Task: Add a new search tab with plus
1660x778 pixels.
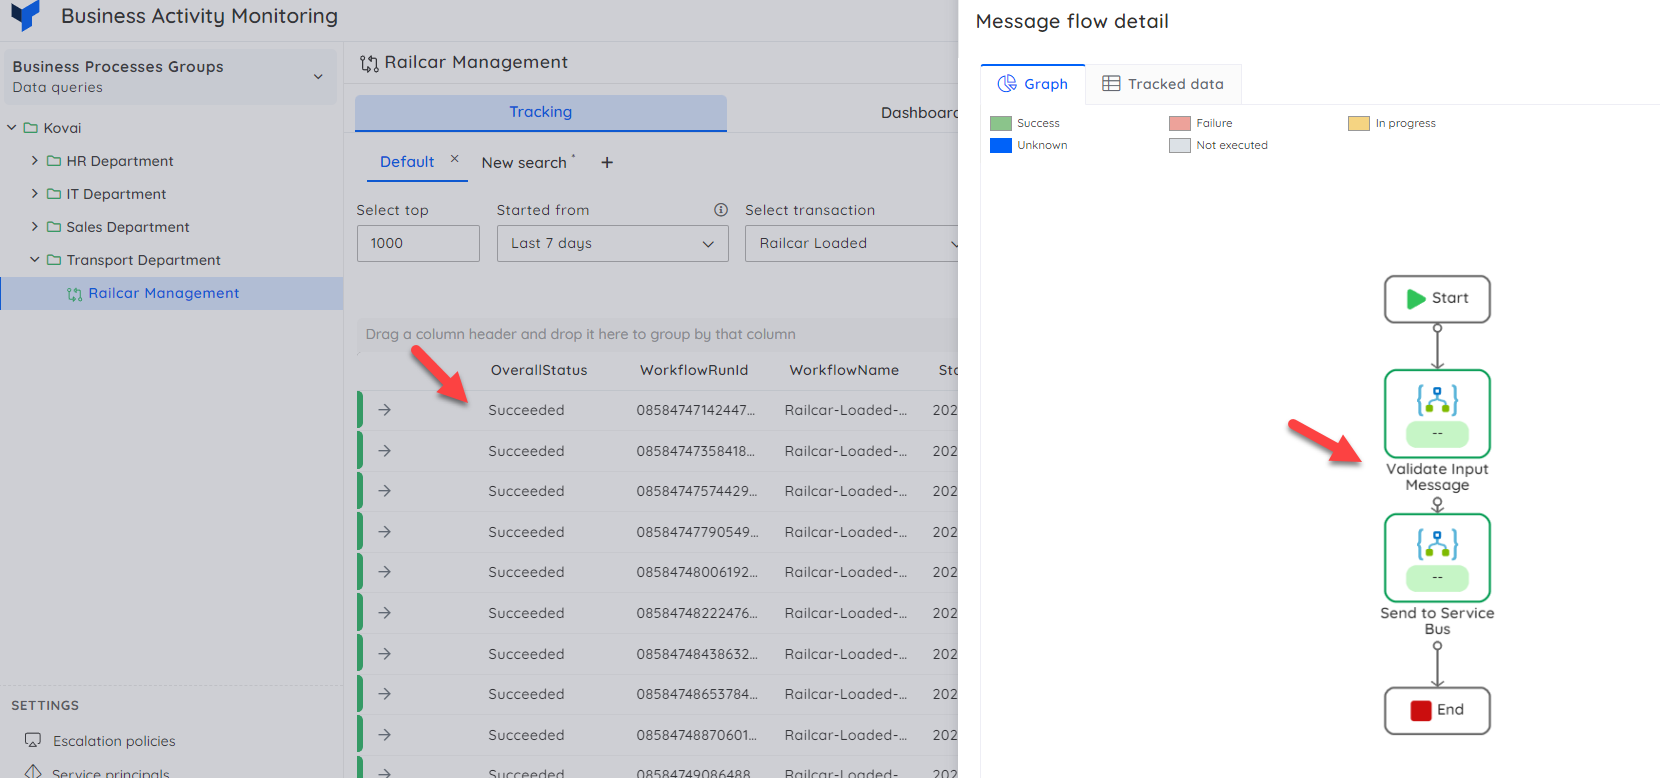Action: [607, 162]
